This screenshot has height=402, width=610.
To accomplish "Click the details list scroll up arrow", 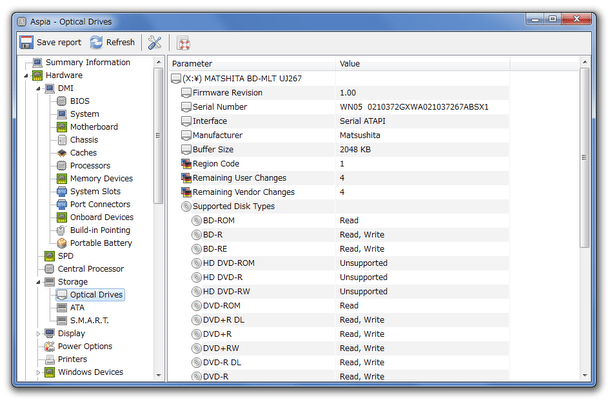I will click(584, 62).
